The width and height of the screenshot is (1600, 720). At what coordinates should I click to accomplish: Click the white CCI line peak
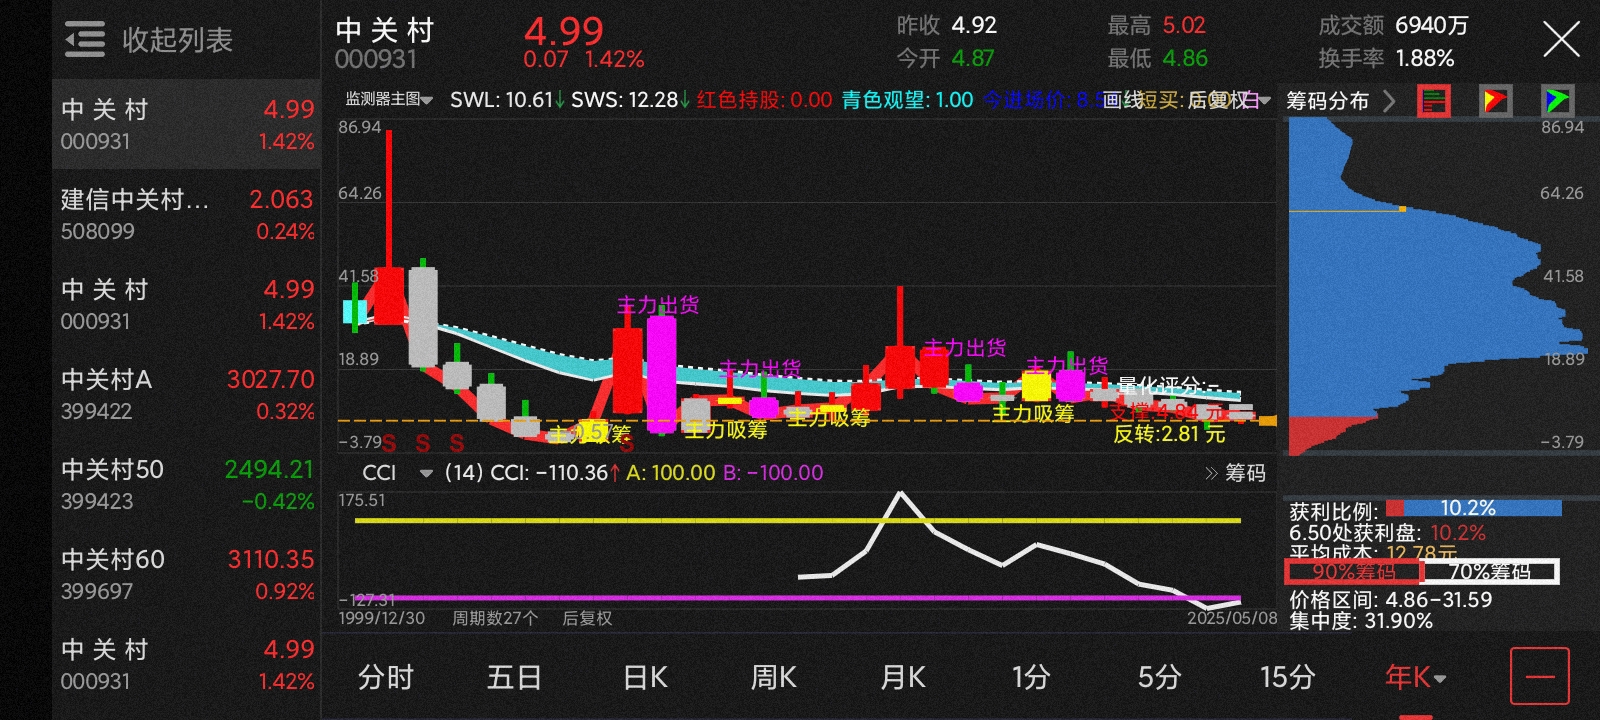[x=901, y=493]
